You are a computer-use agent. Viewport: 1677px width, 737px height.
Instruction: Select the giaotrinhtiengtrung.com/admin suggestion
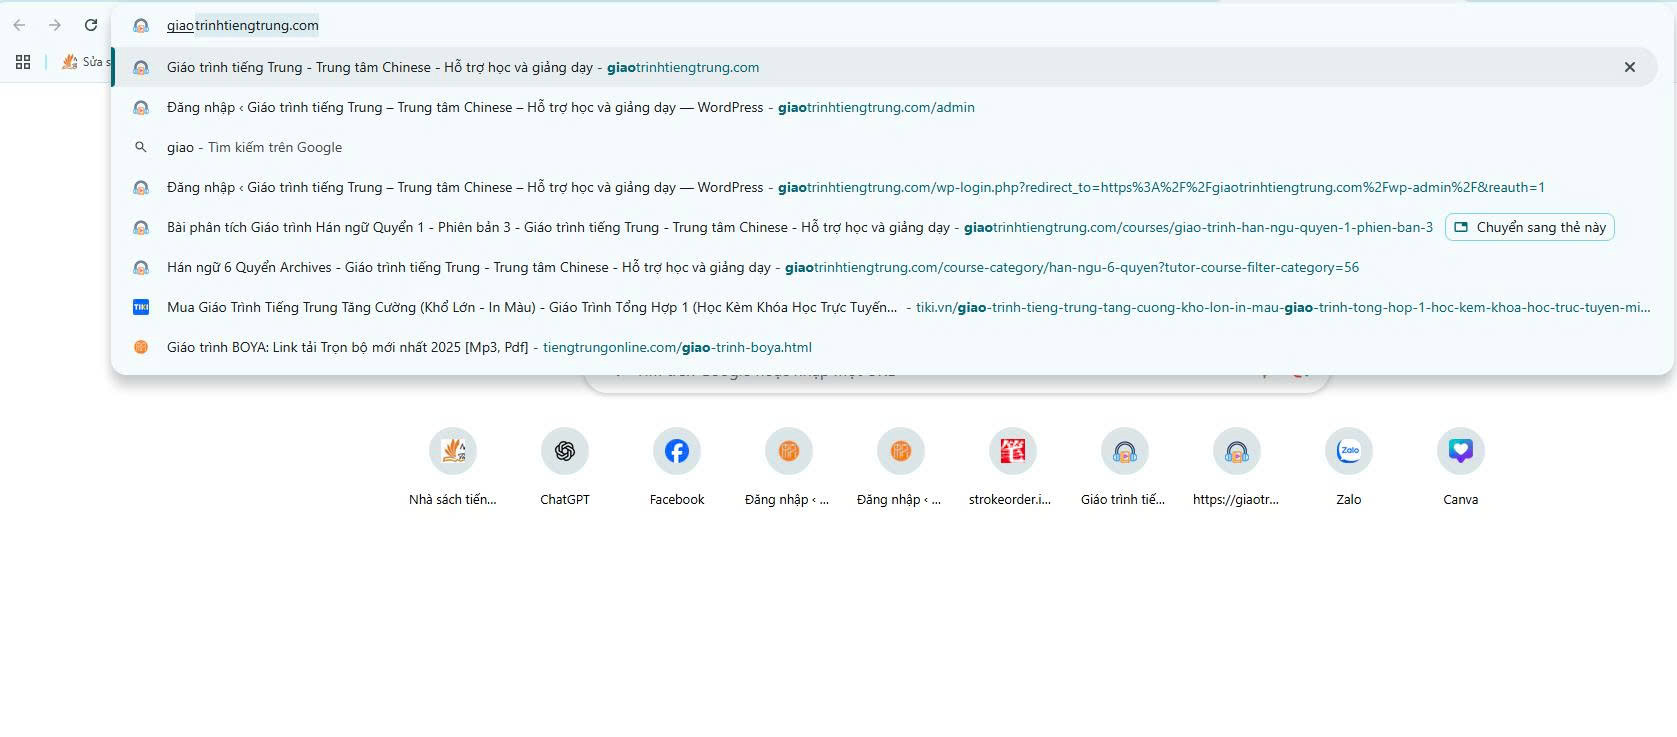pyautogui.click(x=570, y=107)
